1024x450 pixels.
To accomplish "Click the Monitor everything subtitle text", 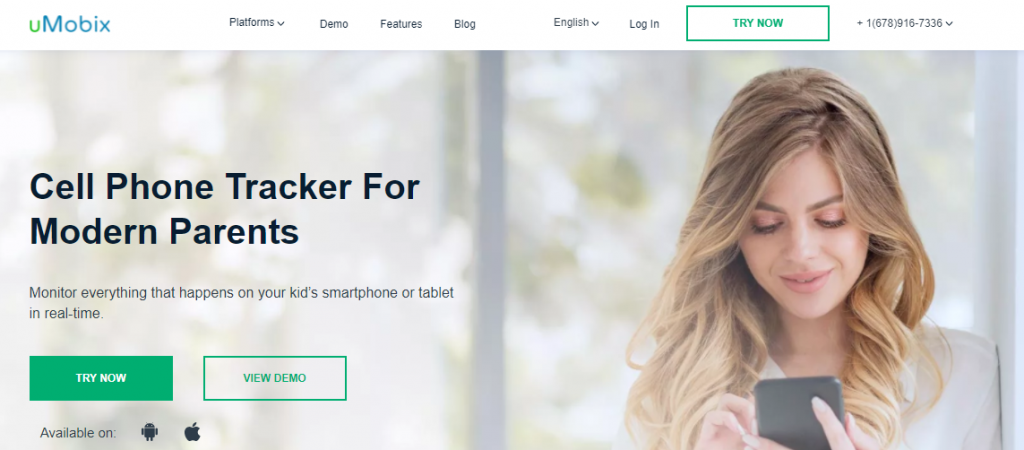I will coord(242,302).
